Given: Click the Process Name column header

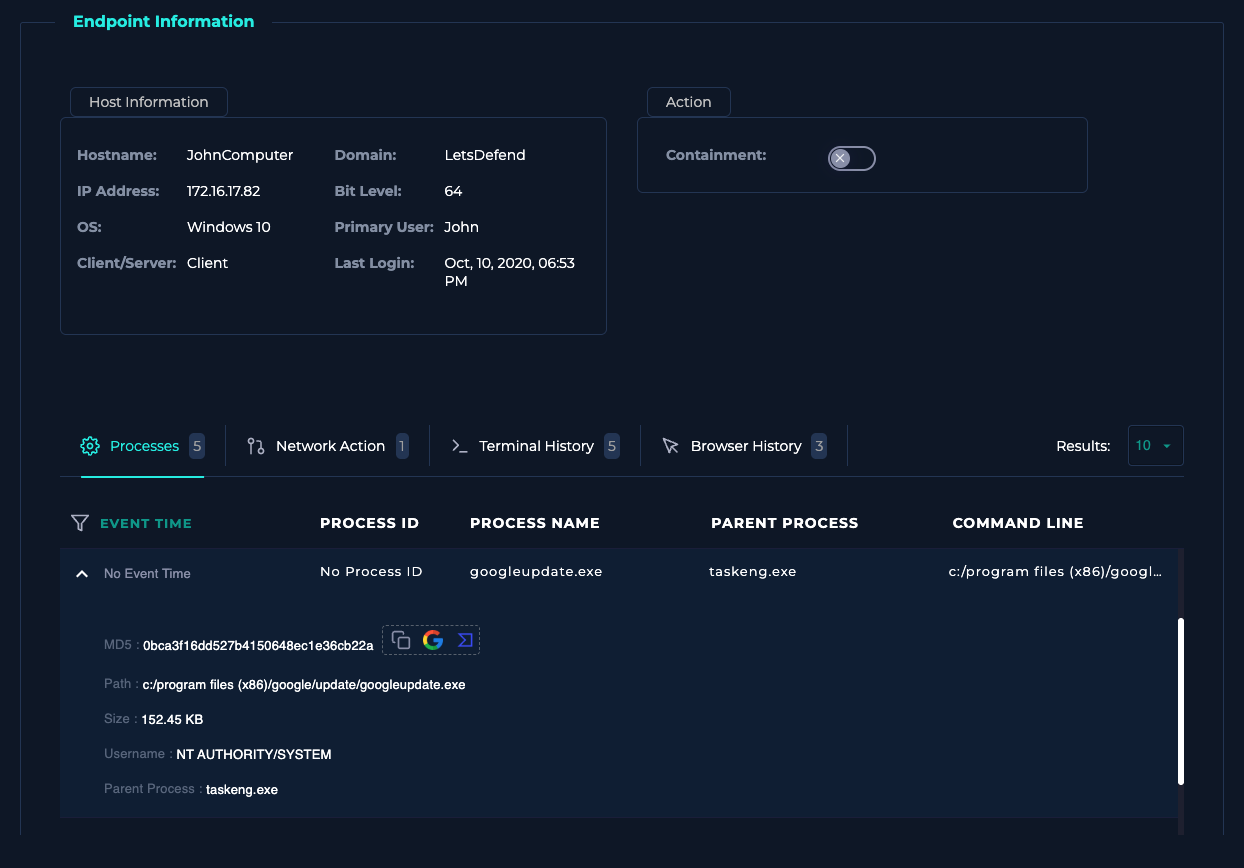Looking at the screenshot, I should point(535,523).
